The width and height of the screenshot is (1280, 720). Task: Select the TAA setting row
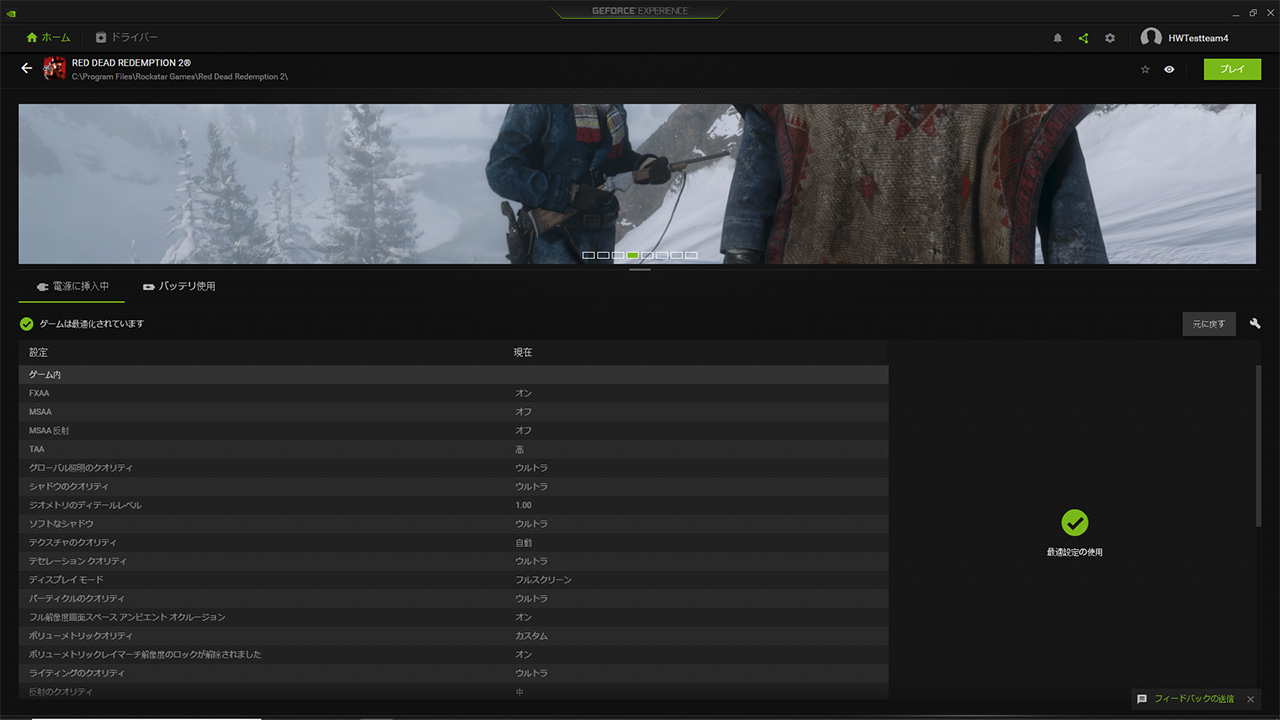click(x=453, y=449)
